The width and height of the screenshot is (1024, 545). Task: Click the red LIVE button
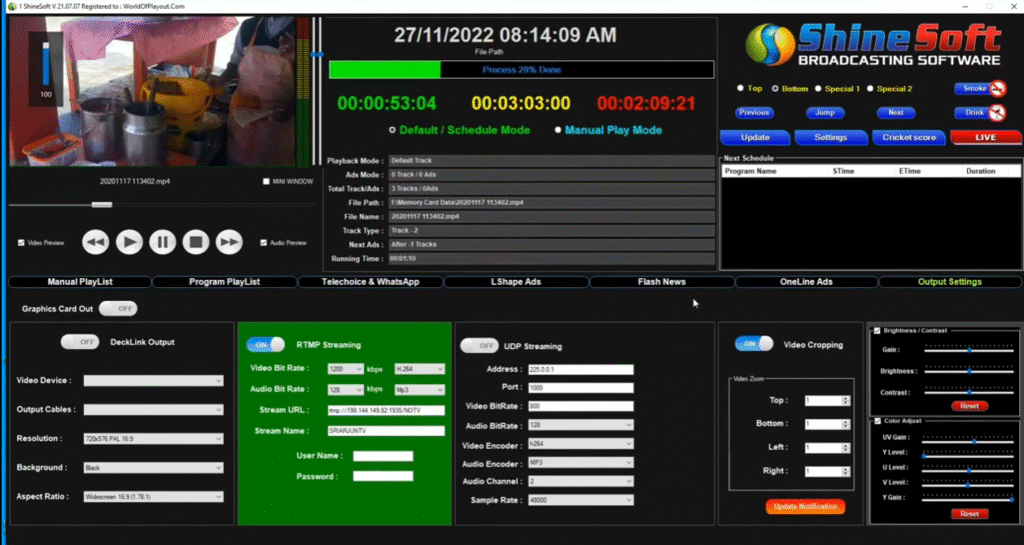point(985,137)
